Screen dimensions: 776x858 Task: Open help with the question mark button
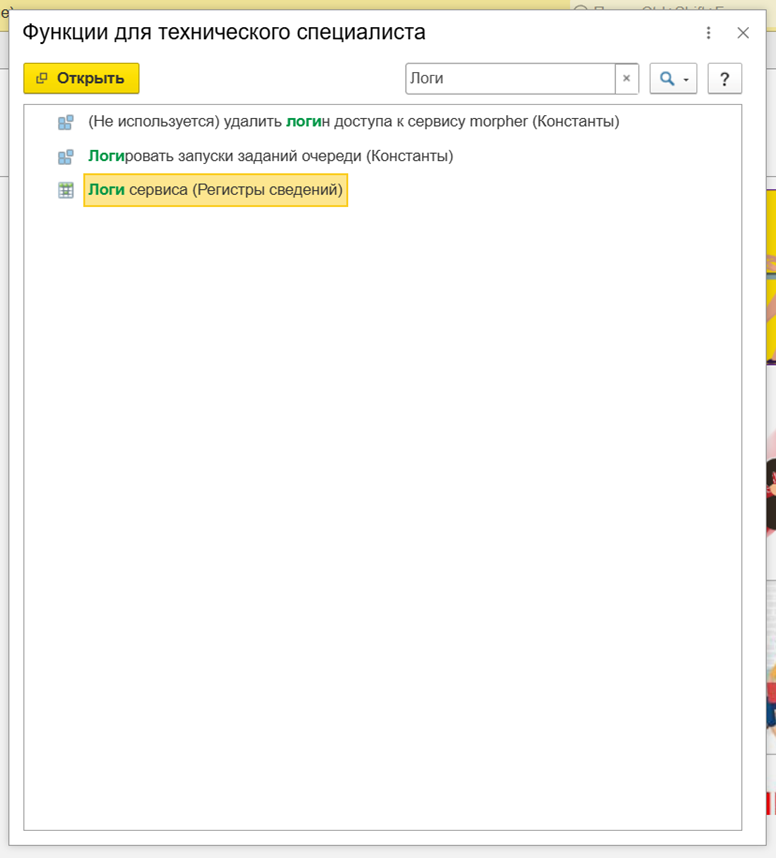pos(724,78)
